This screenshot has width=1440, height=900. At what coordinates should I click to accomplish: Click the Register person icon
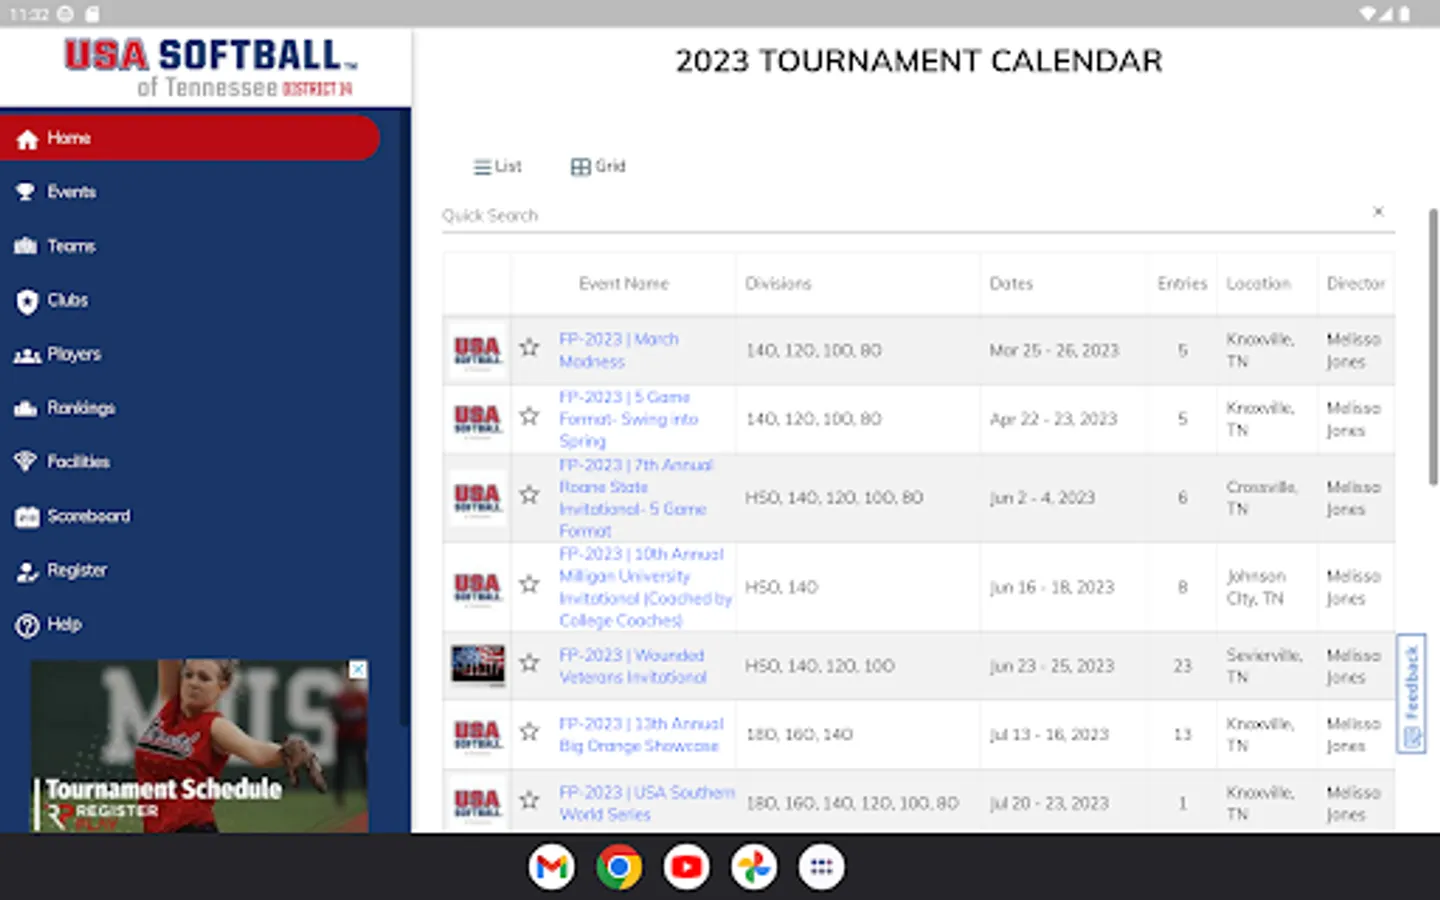point(26,571)
